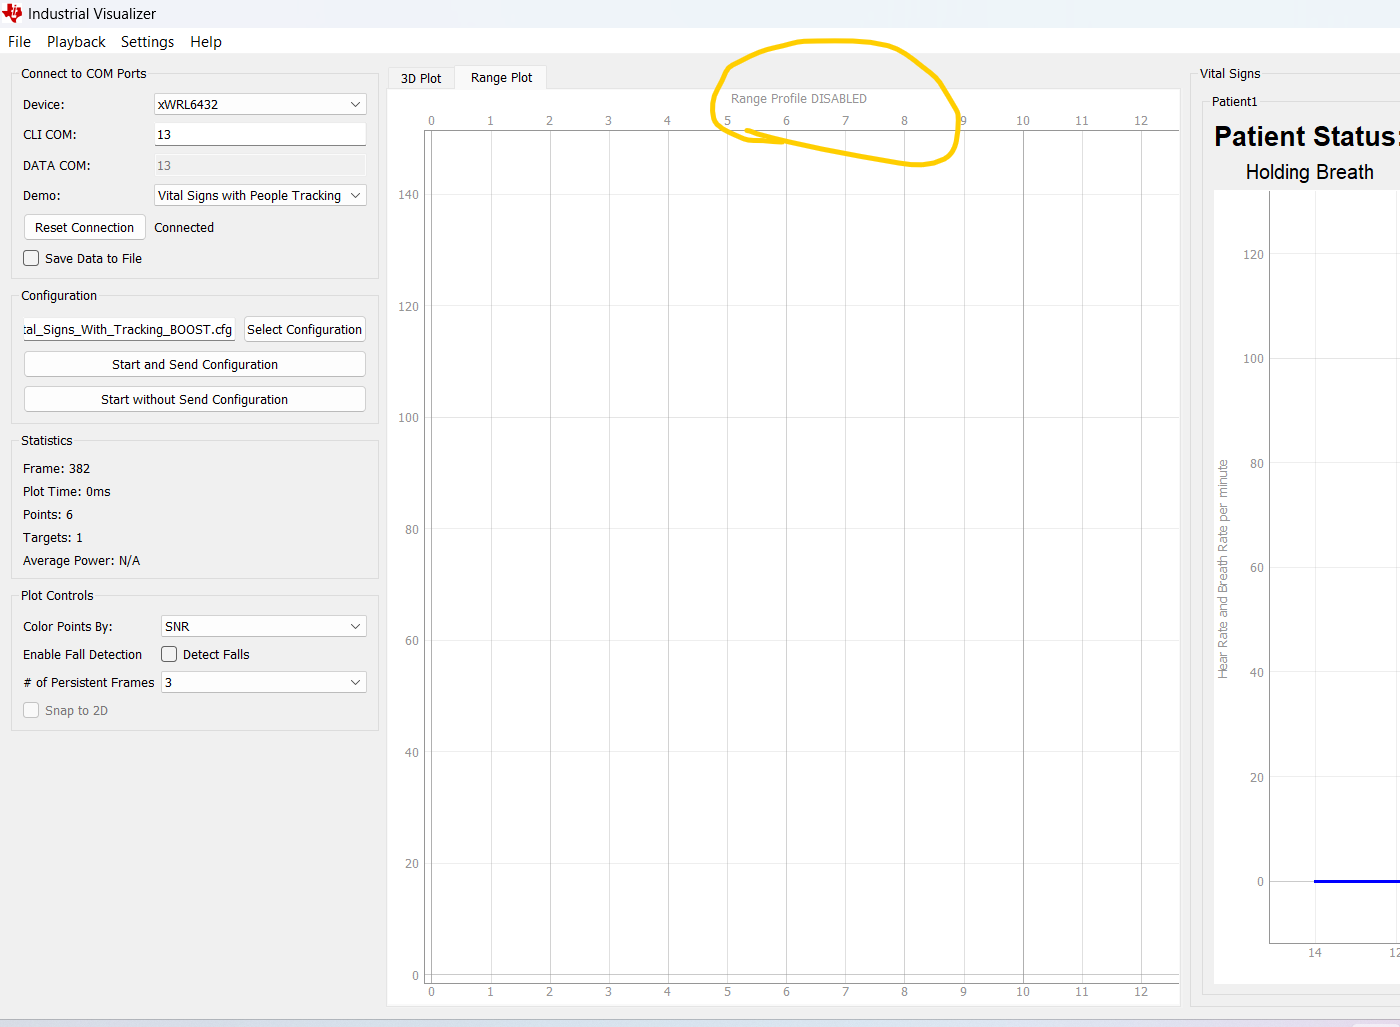Click the Connected status text
The width and height of the screenshot is (1400, 1027).
(184, 228)
